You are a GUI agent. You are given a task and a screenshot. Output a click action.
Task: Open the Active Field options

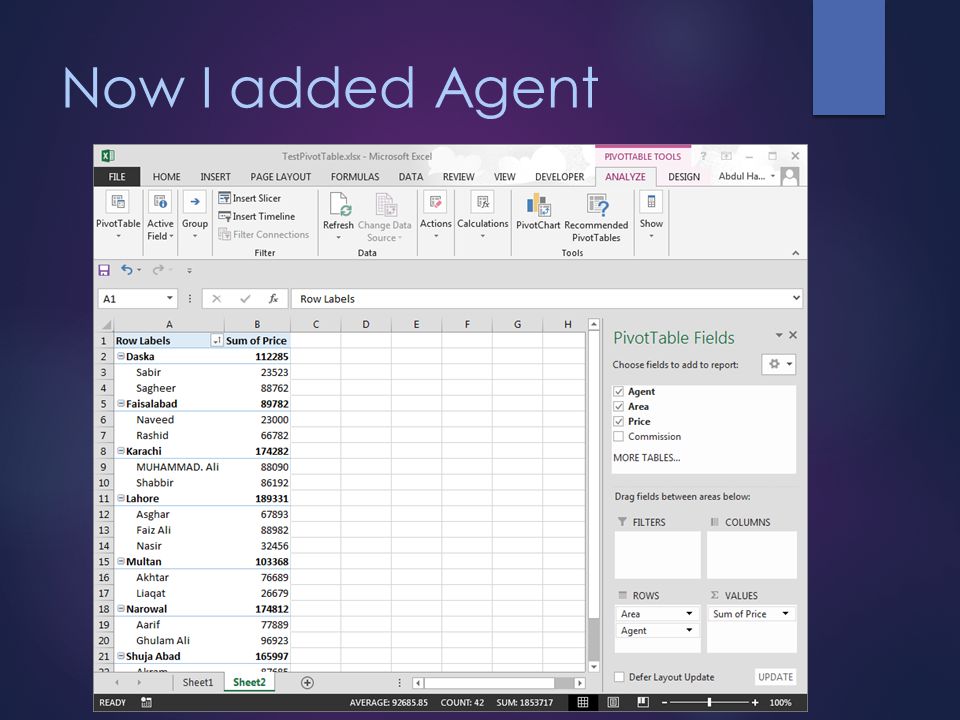[x=160, y=216]
